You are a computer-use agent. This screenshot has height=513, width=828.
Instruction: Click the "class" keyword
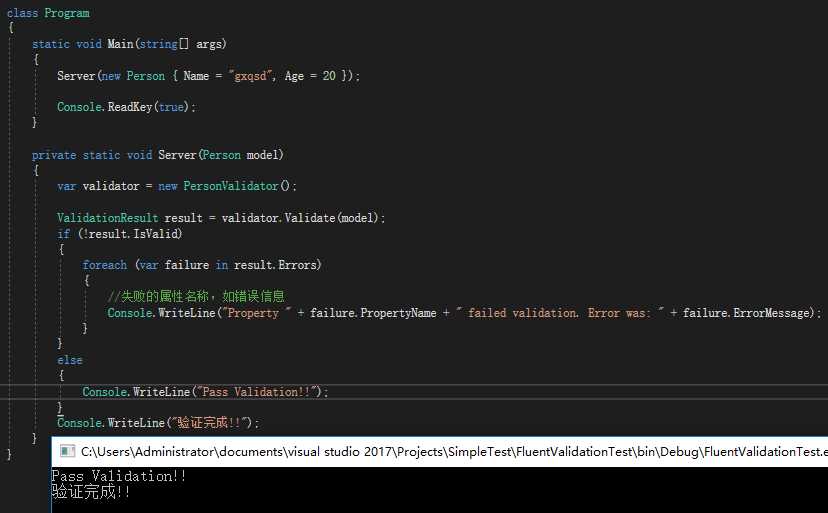pyautogui.click(x=23, y=13)
